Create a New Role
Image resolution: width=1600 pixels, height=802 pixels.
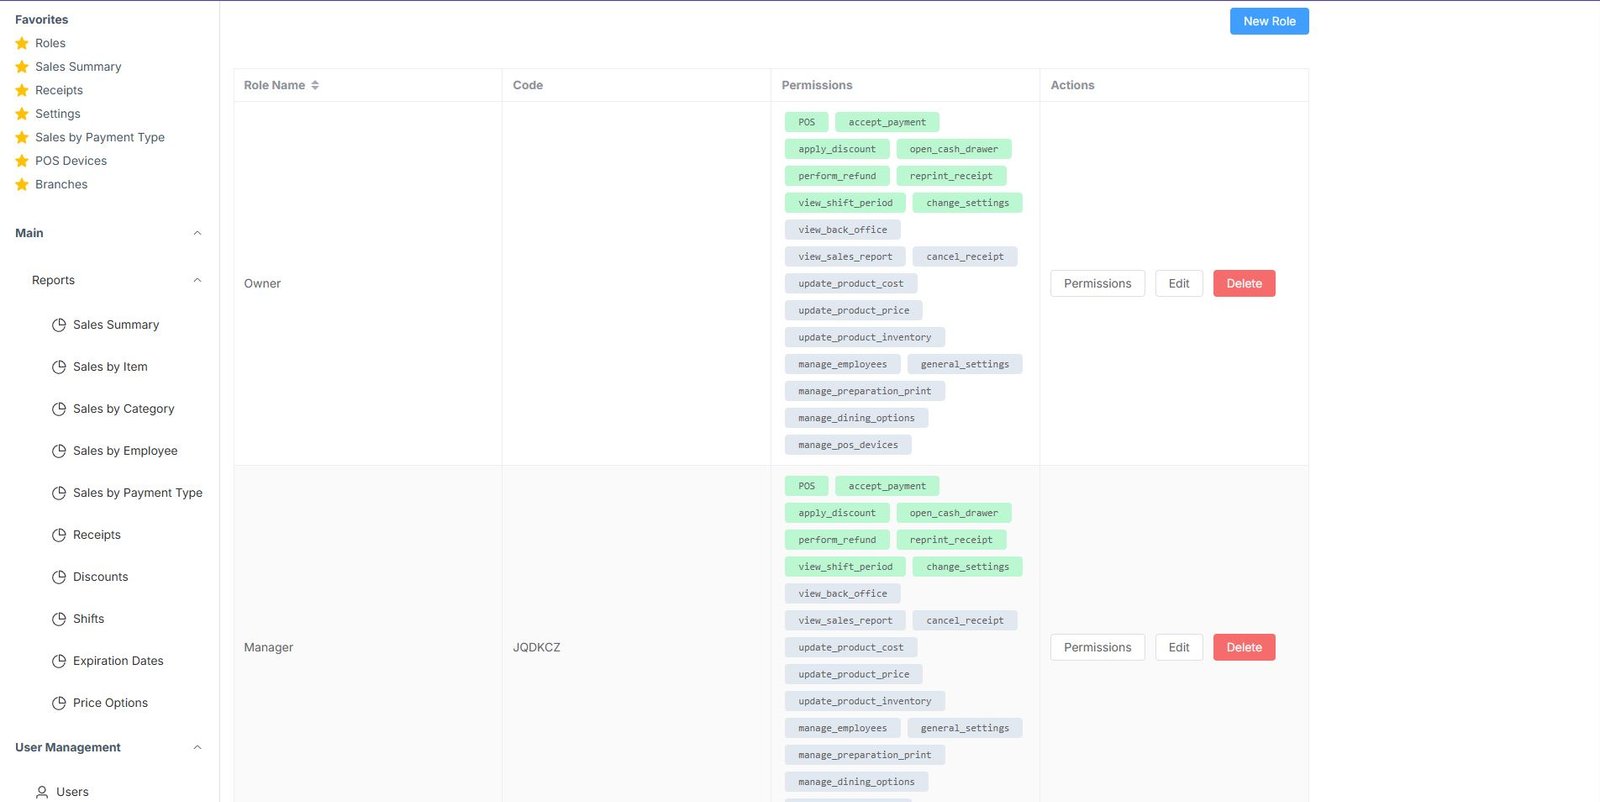click(x=1269, y=21)
